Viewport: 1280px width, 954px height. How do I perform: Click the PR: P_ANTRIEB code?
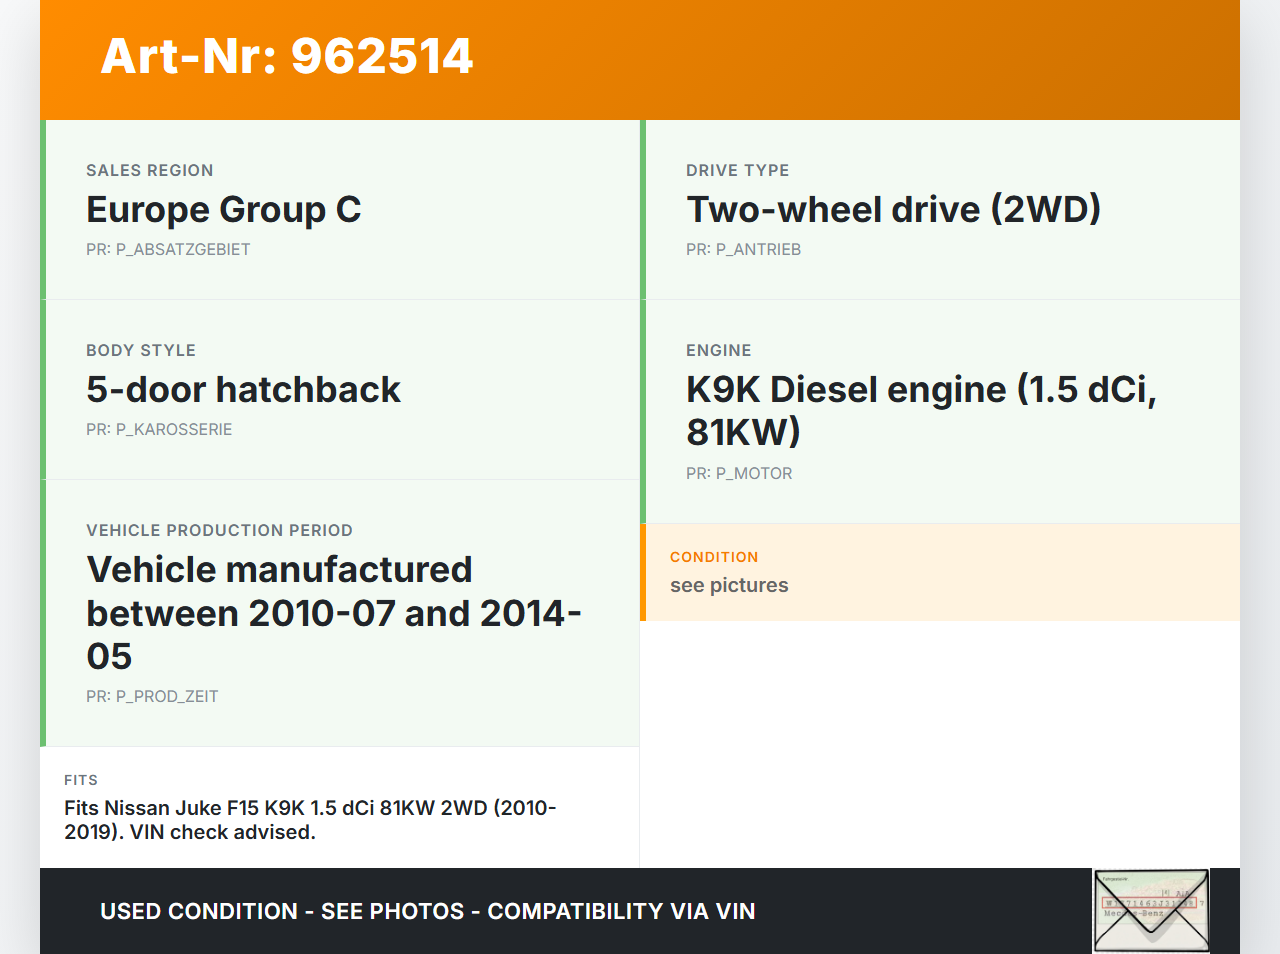pyautogui.click(x=743, y=250)
